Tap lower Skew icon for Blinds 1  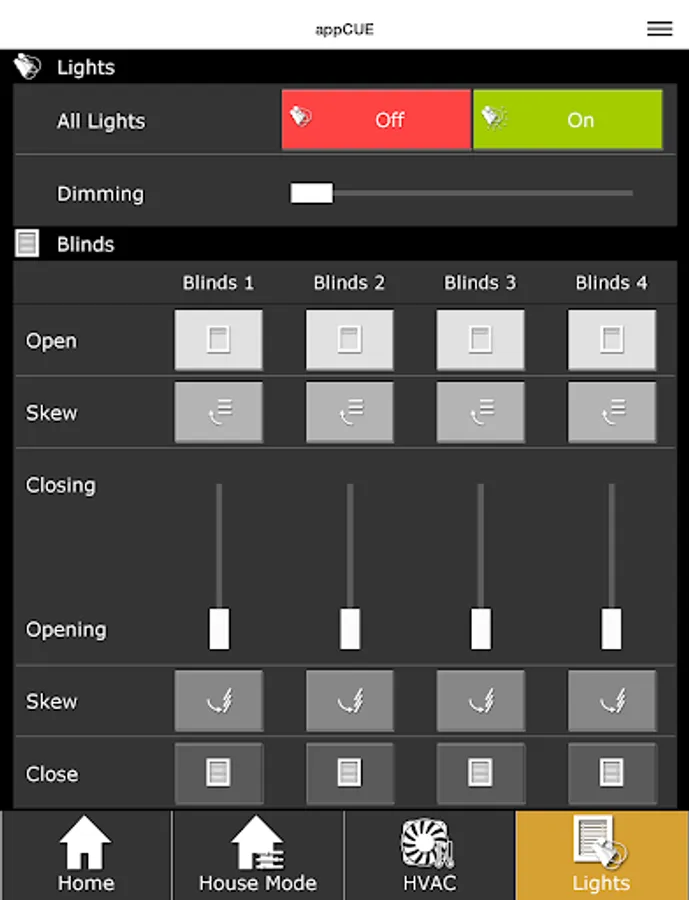(219, 701)
